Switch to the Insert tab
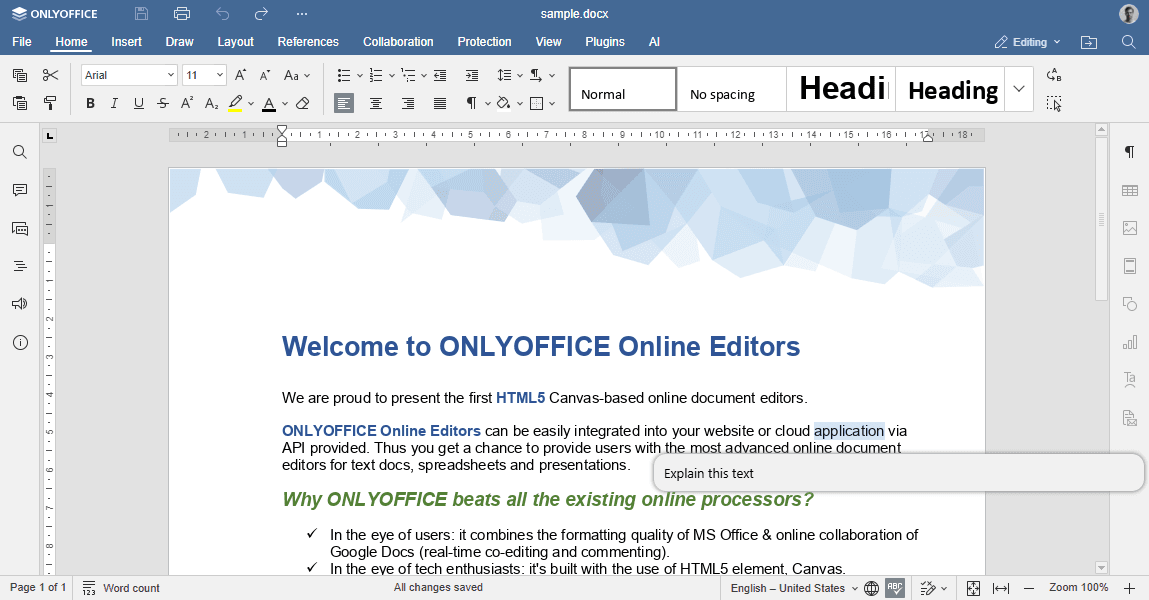The width and height of the screenshot is (1149, 600). click(x=126, y=42)
